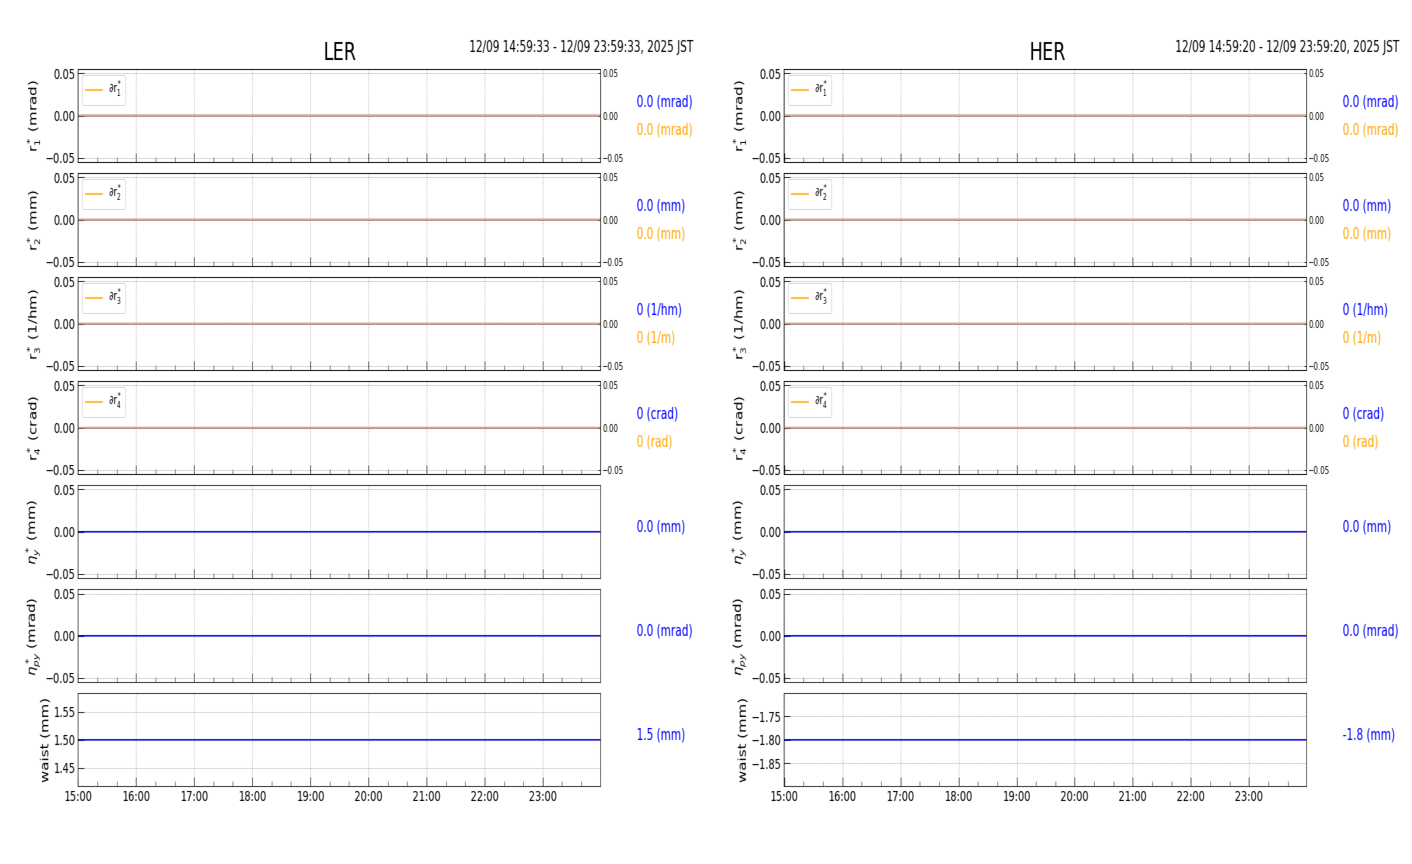Click the ∂r2* legend in HER panel
1412x864 pixels.
click(809, 194)
